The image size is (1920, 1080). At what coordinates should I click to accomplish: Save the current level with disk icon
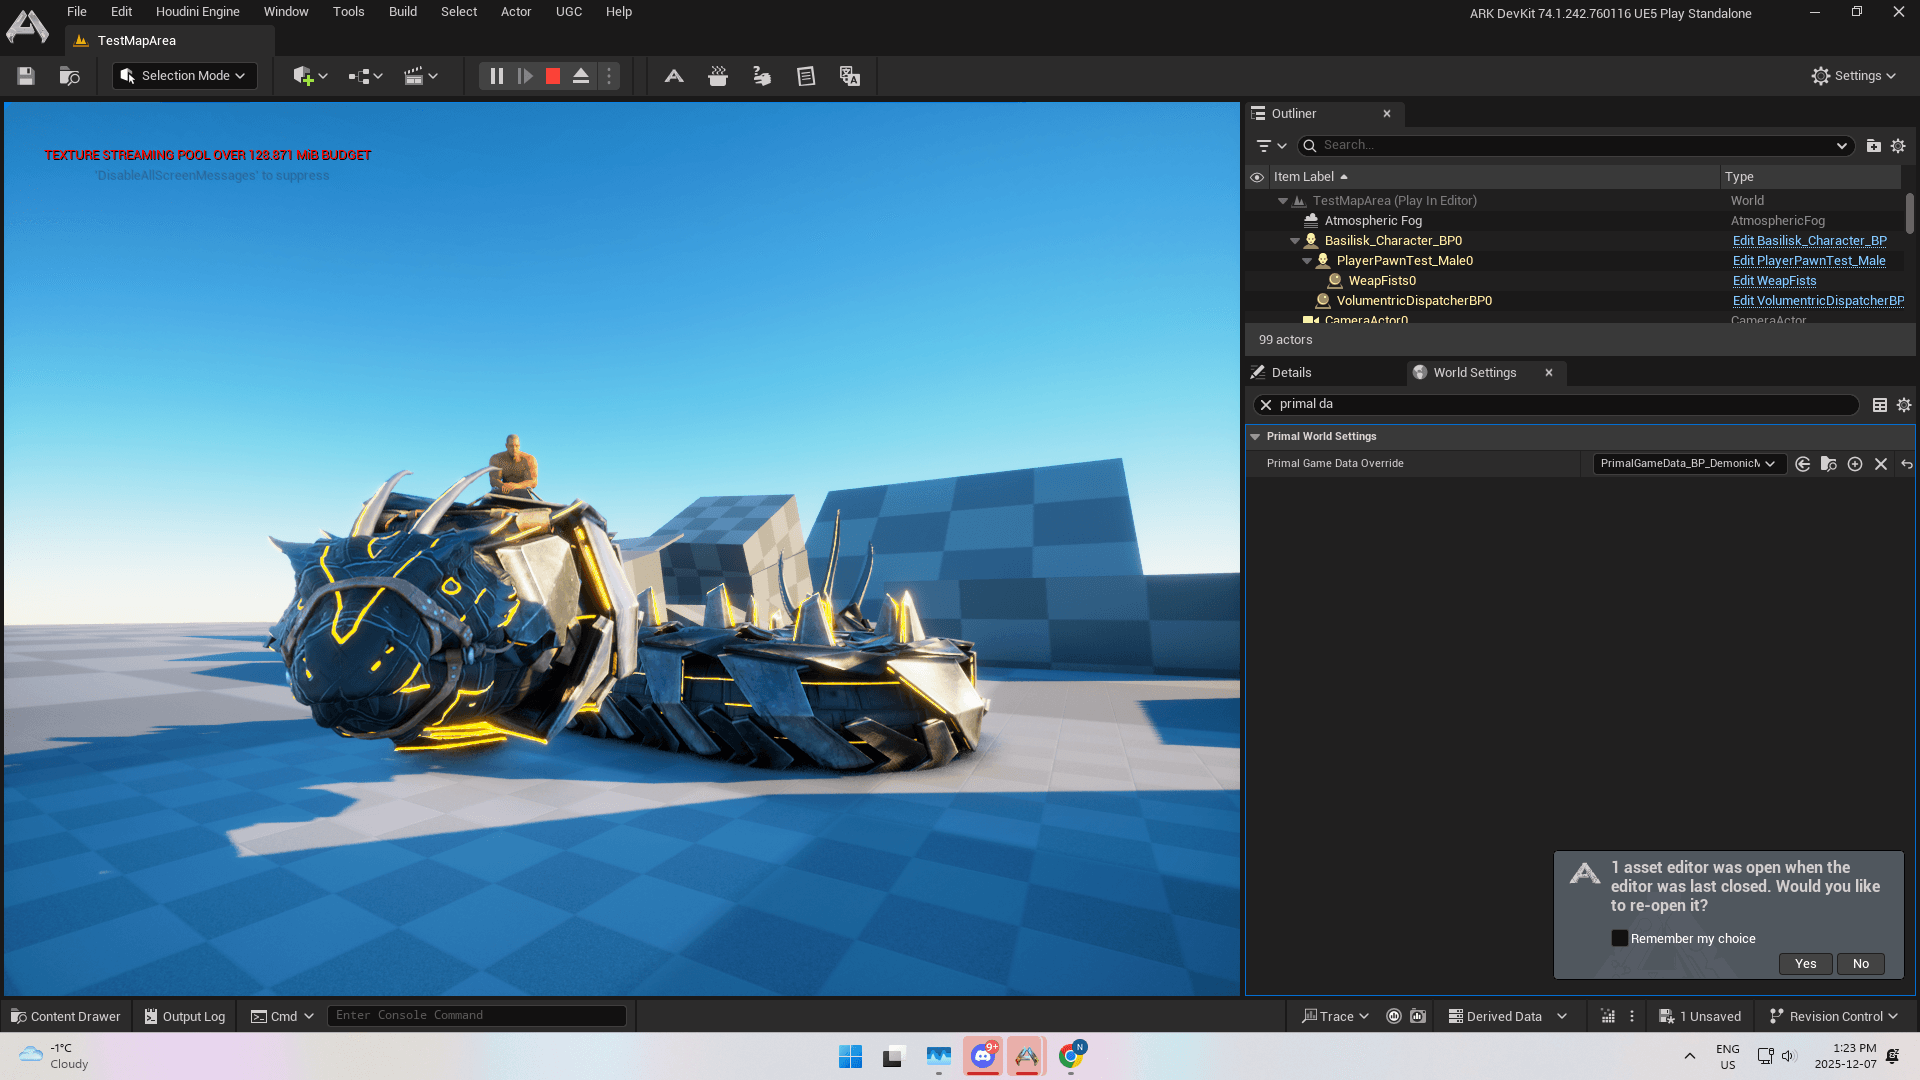click(26, 76)
